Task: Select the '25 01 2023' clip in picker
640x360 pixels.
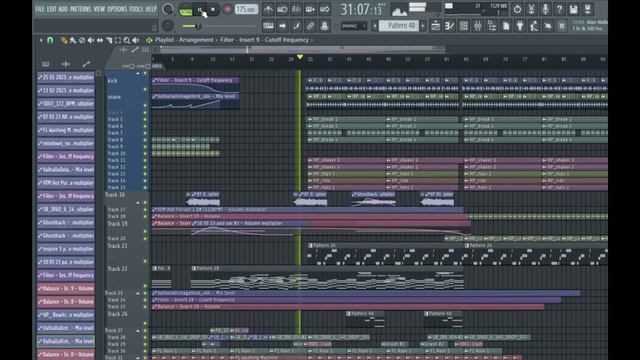Action: tap(66, 77)
